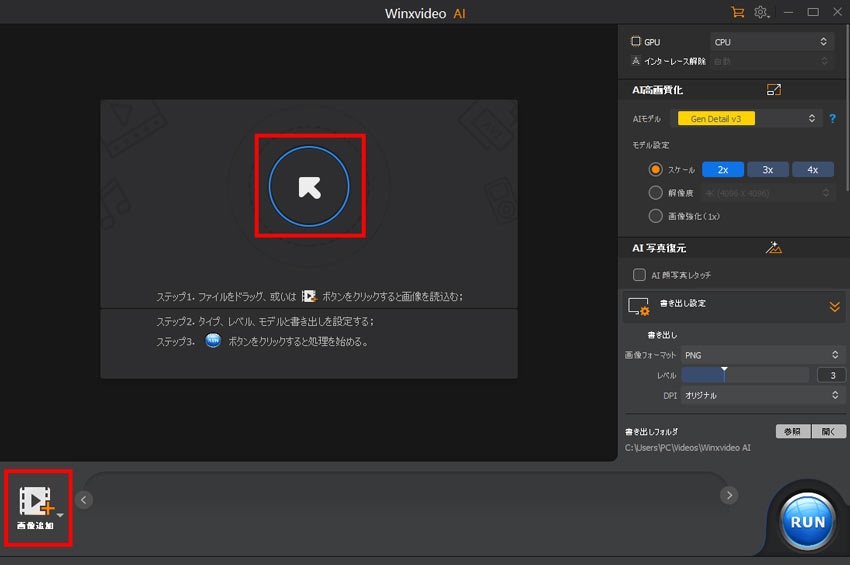850x565 pixels.
Task: Click the インターレース解除 icon
Action: tap(636, 61)
